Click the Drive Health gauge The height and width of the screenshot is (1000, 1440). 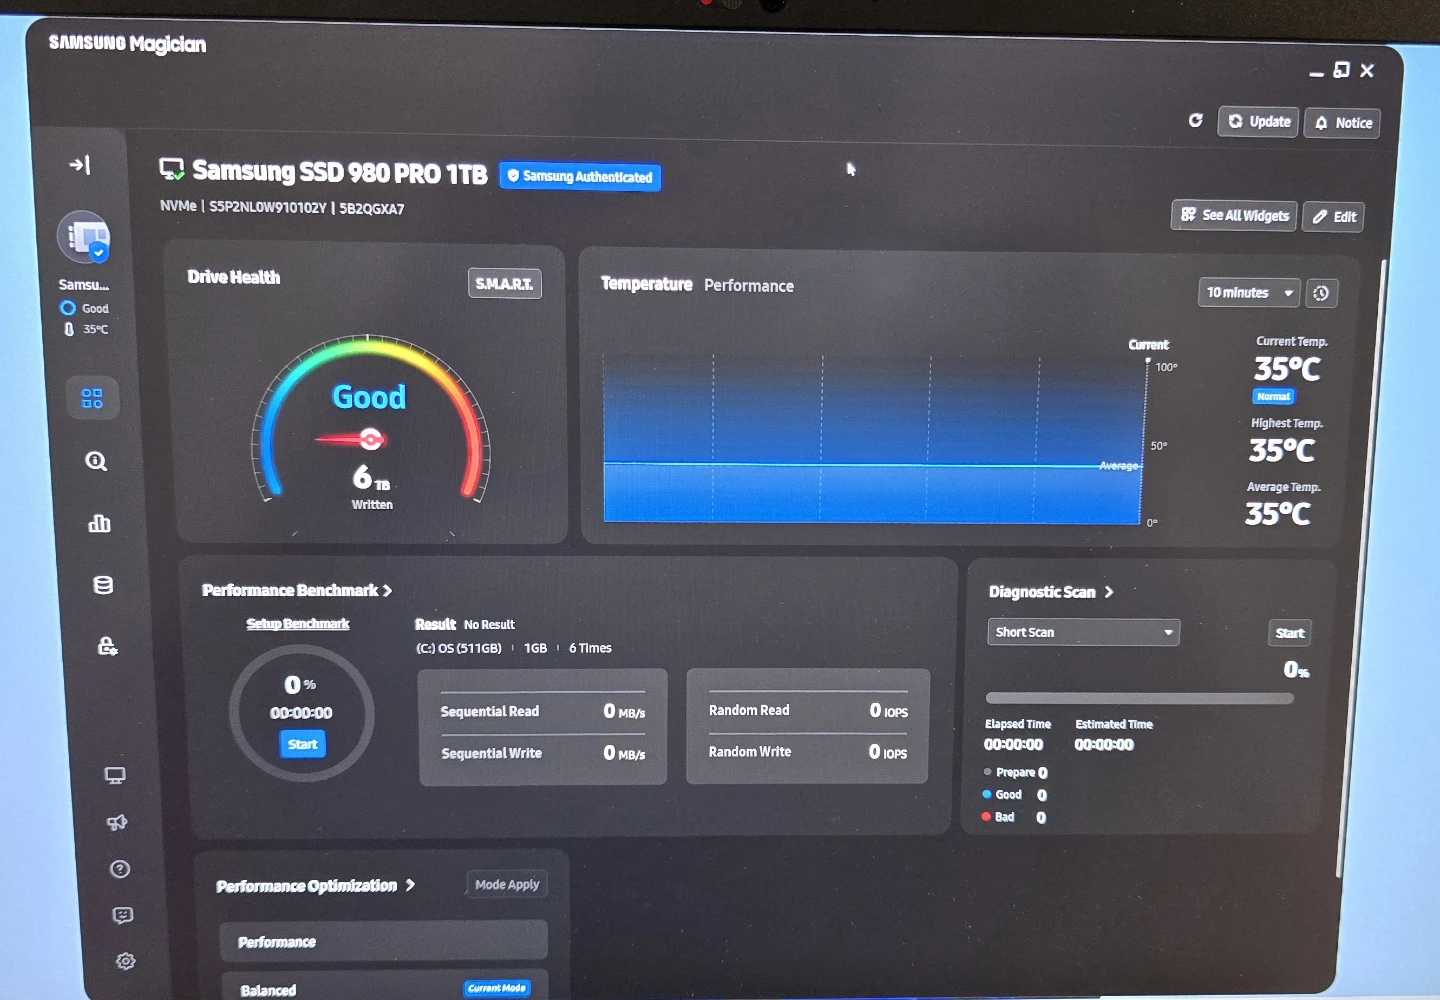[370, 420]
